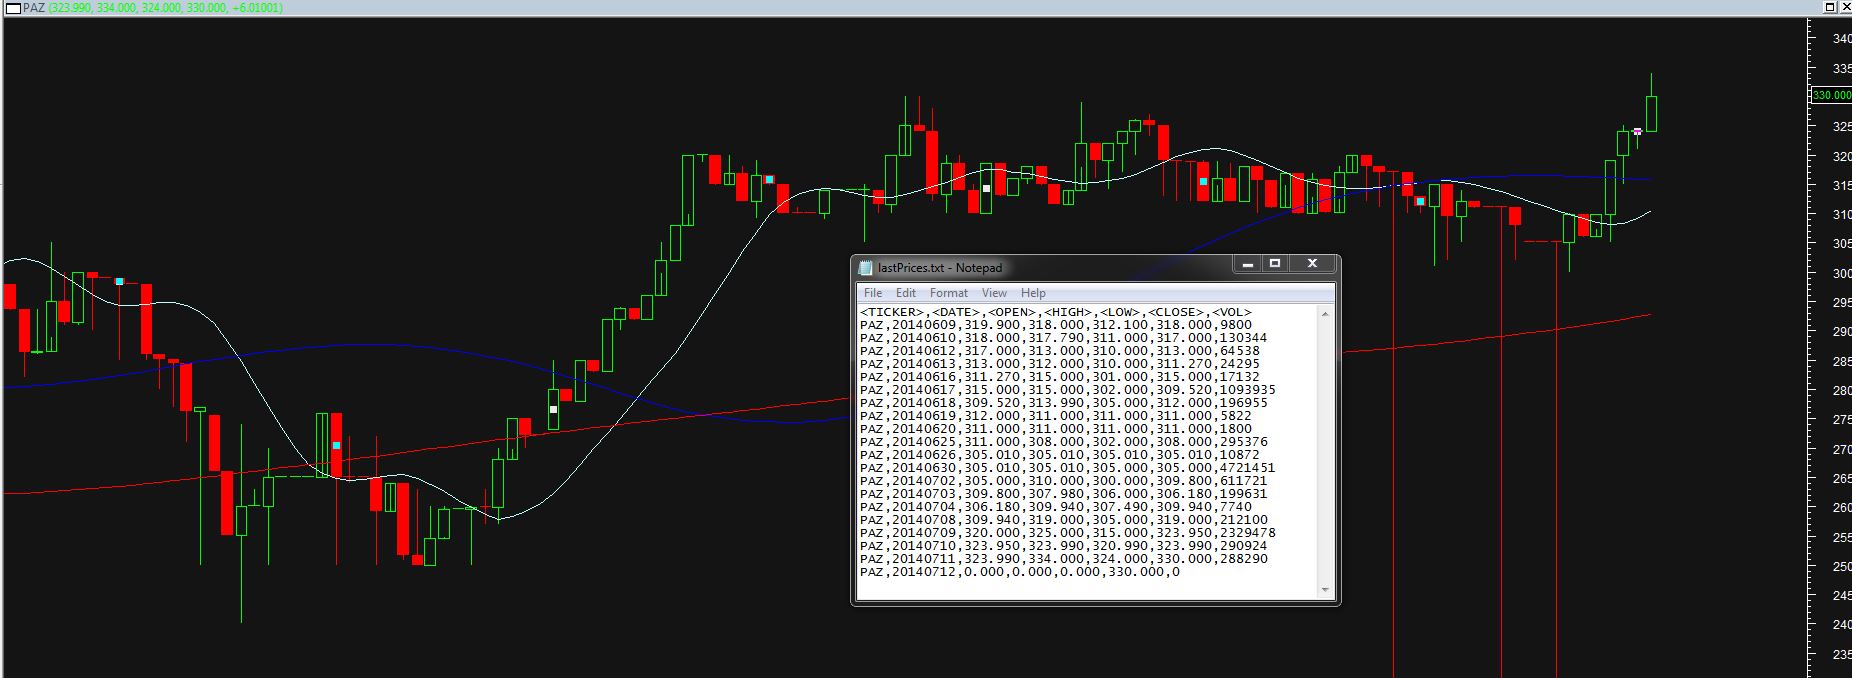This screenshot has height=678, width=1852.
Task: Click the 245 label on the price axis
Action: click(1841, 596)
